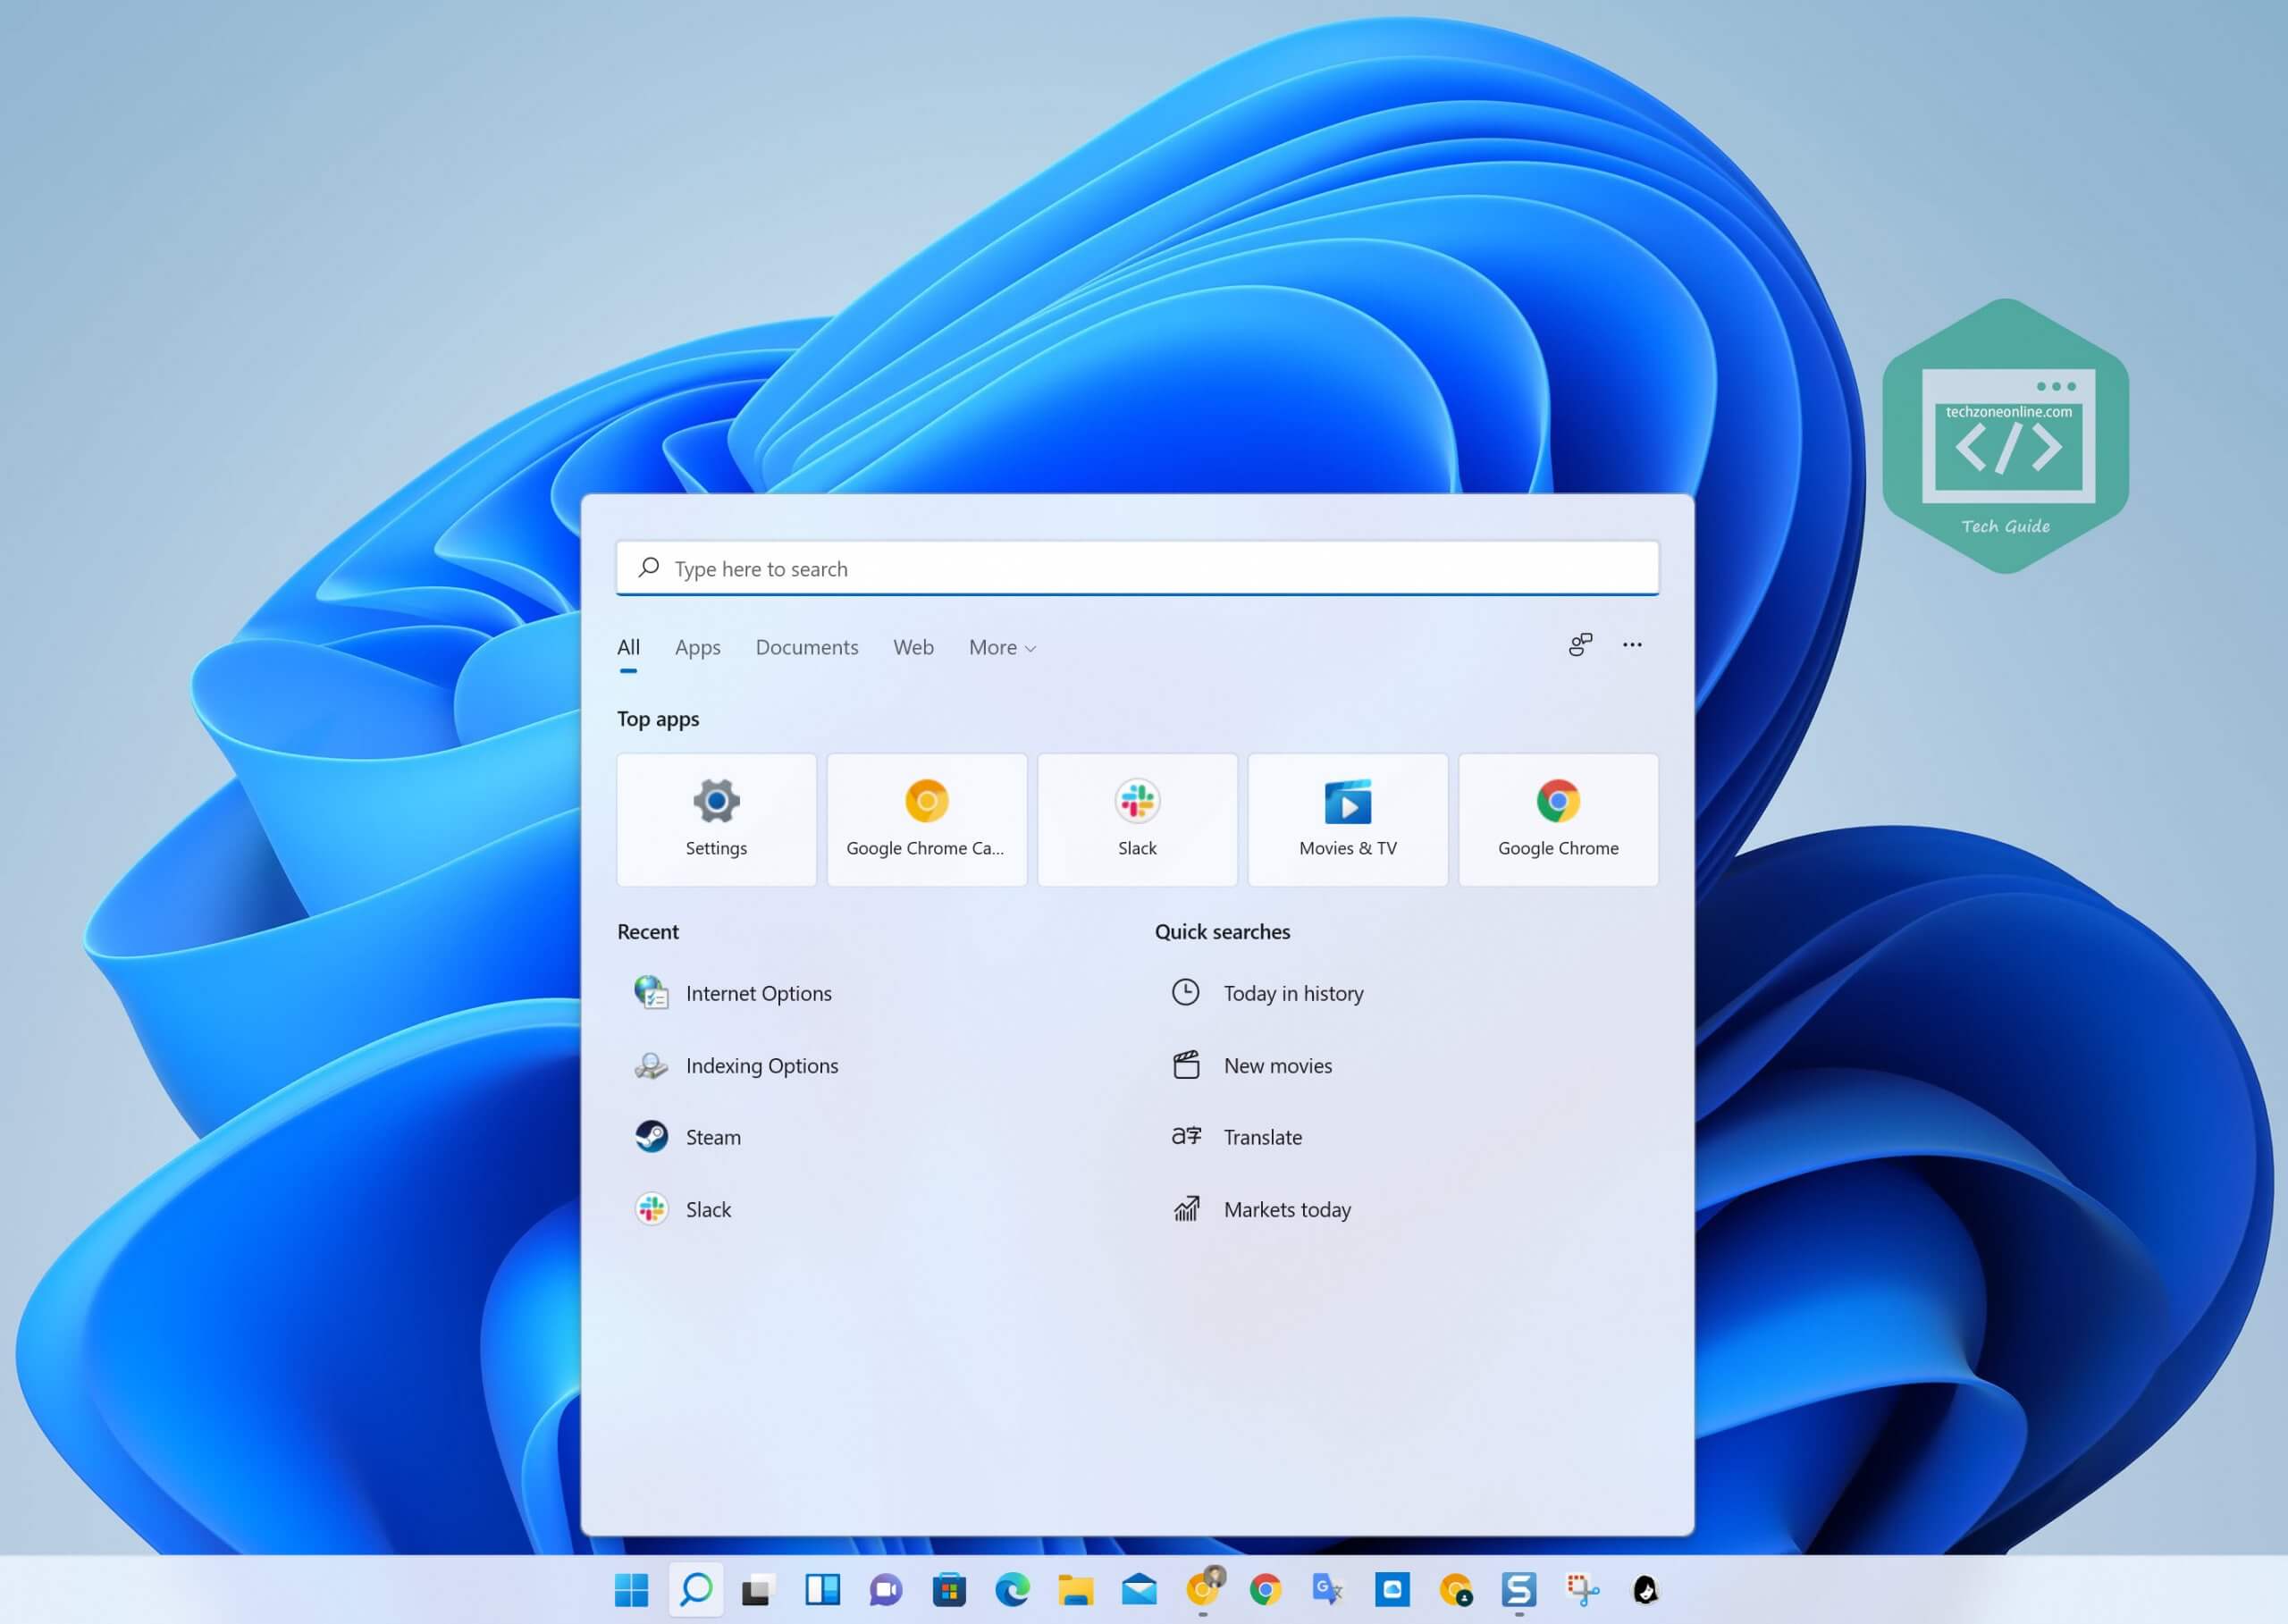This screenshot has width=2288, height=1624.
Task: Launch Google Chrome Canary from Top apps
Action: point(926,818)
